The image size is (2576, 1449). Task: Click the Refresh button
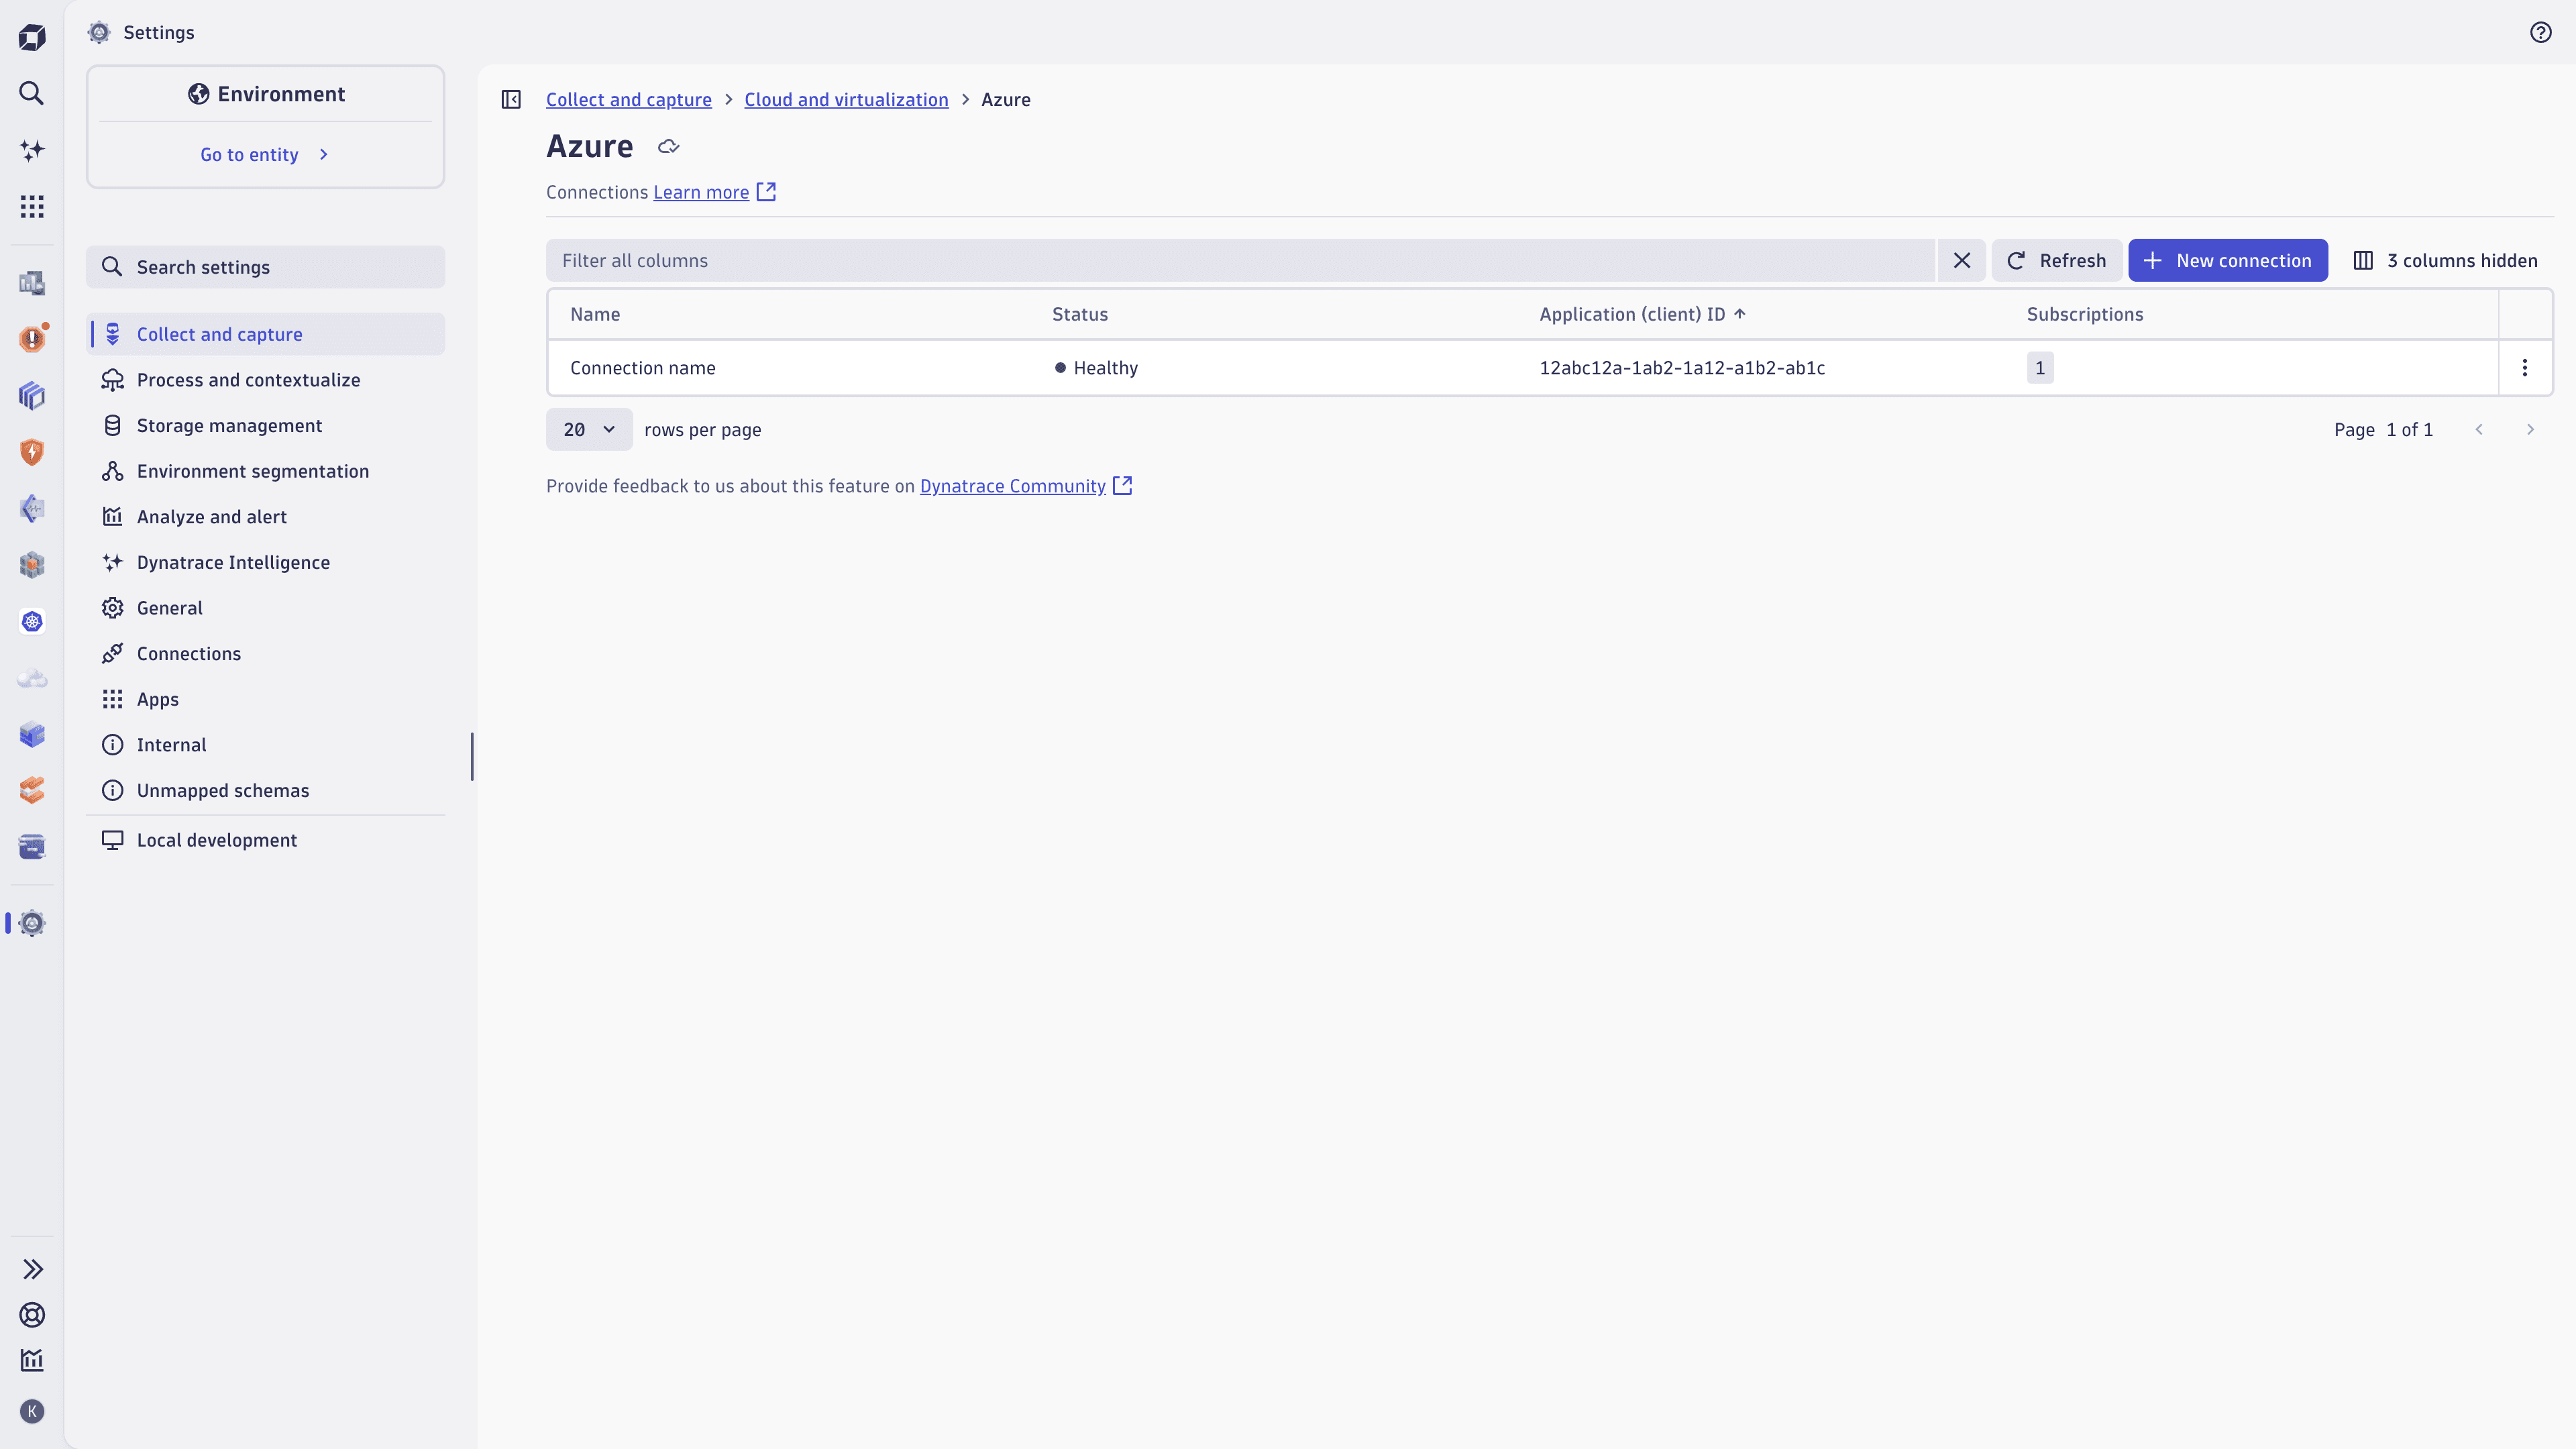2056,260
